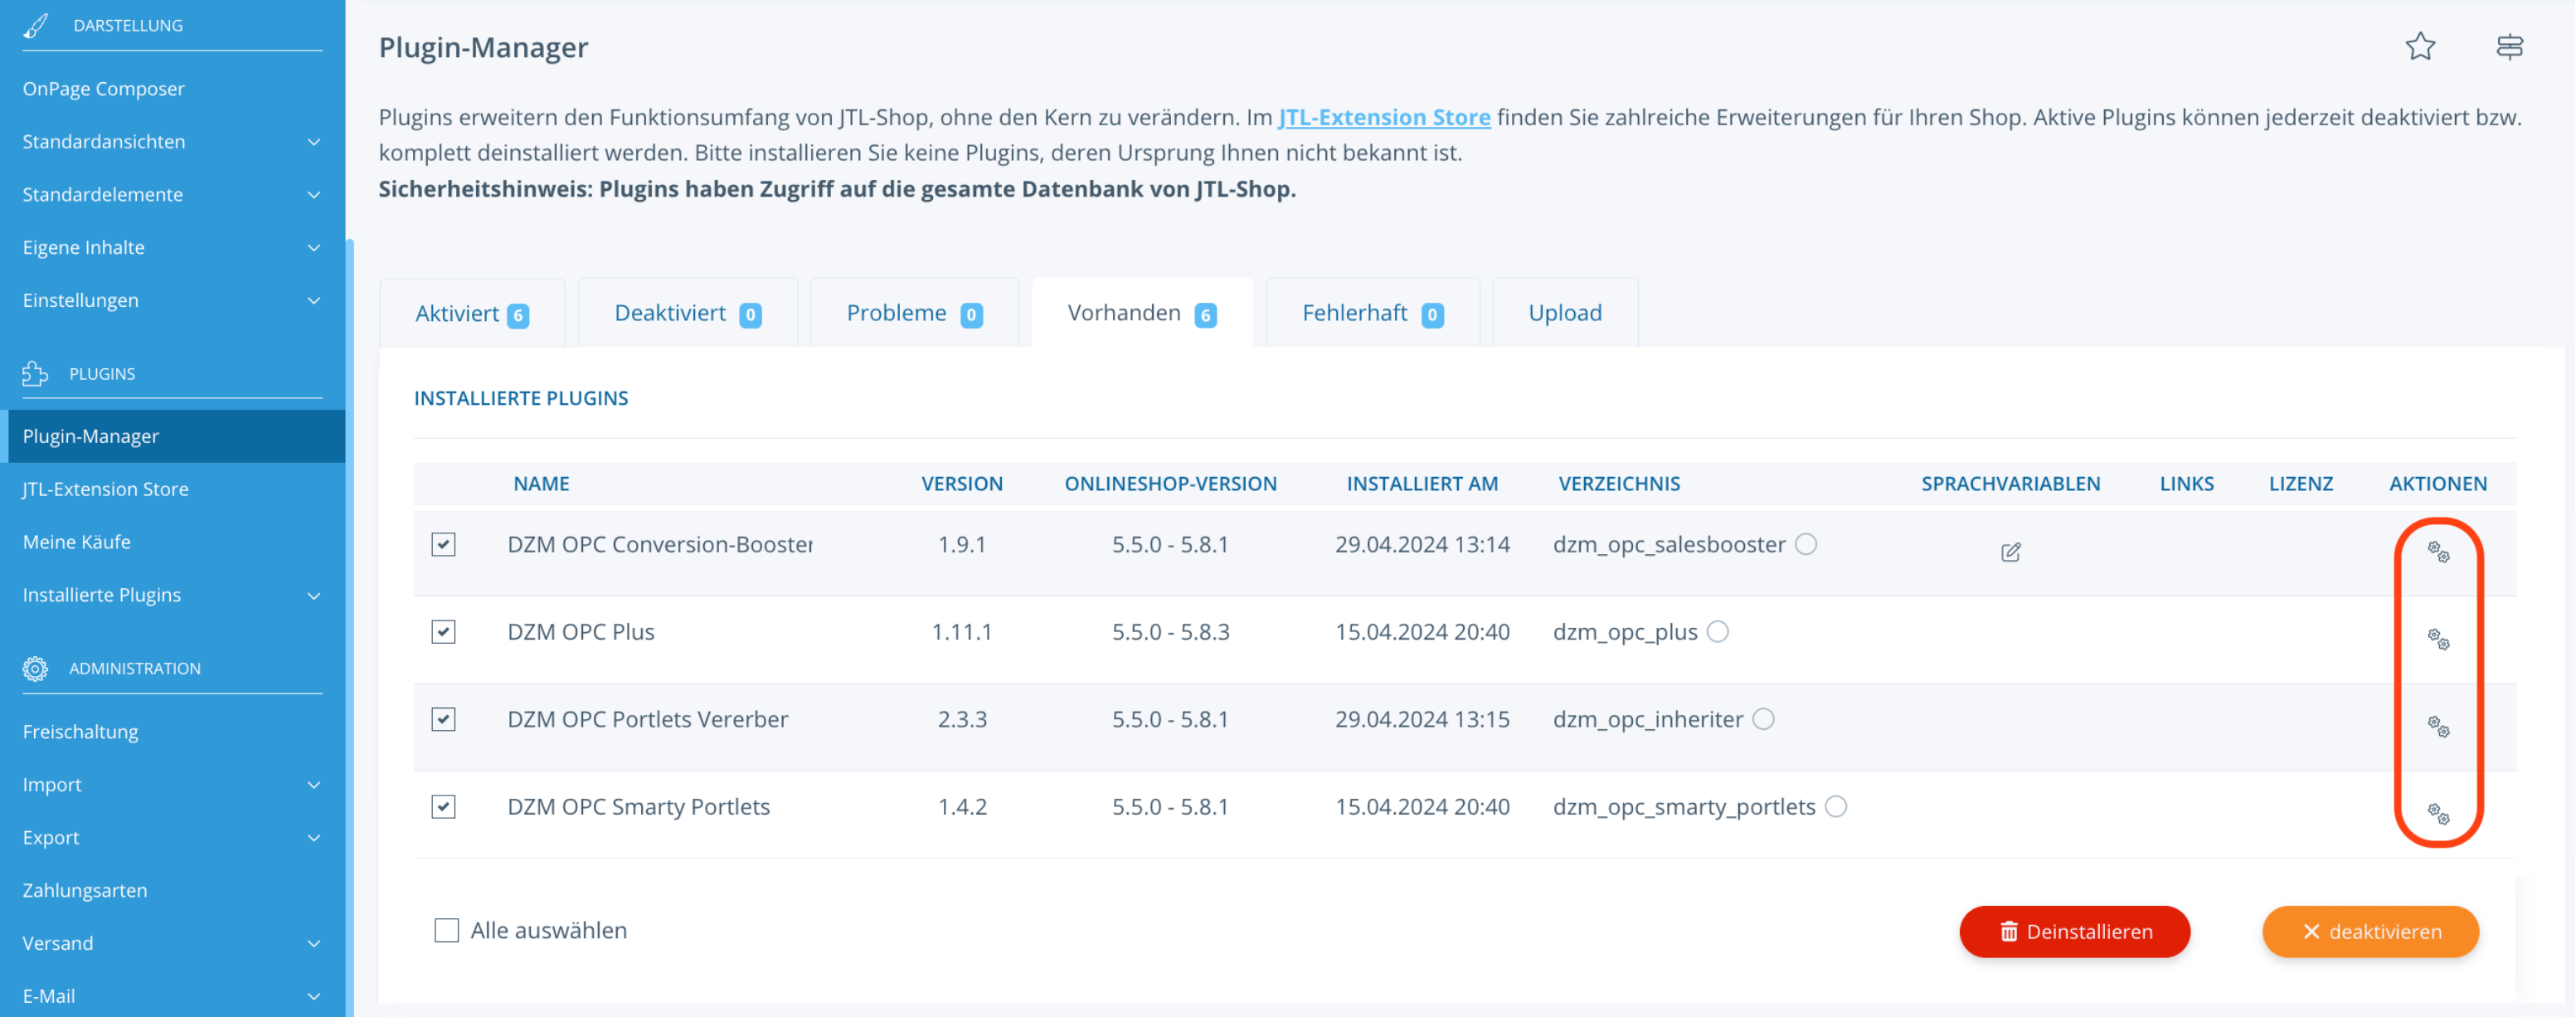The width and height of the screenshot is (2576, 1017).
Task: Click the red Deinstallieren button
Action: click(2074, 931)
